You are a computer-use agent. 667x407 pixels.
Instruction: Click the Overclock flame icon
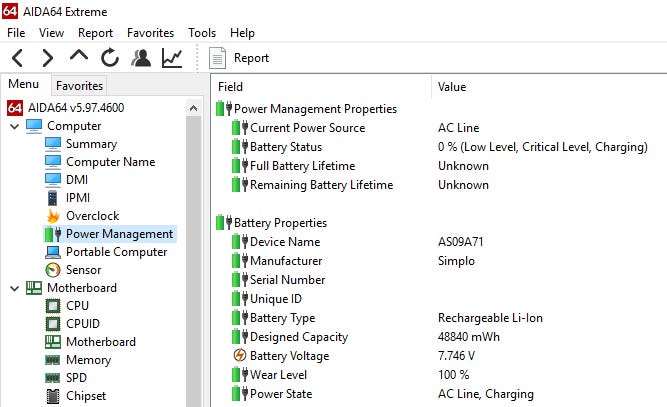(x=53, y=216)
